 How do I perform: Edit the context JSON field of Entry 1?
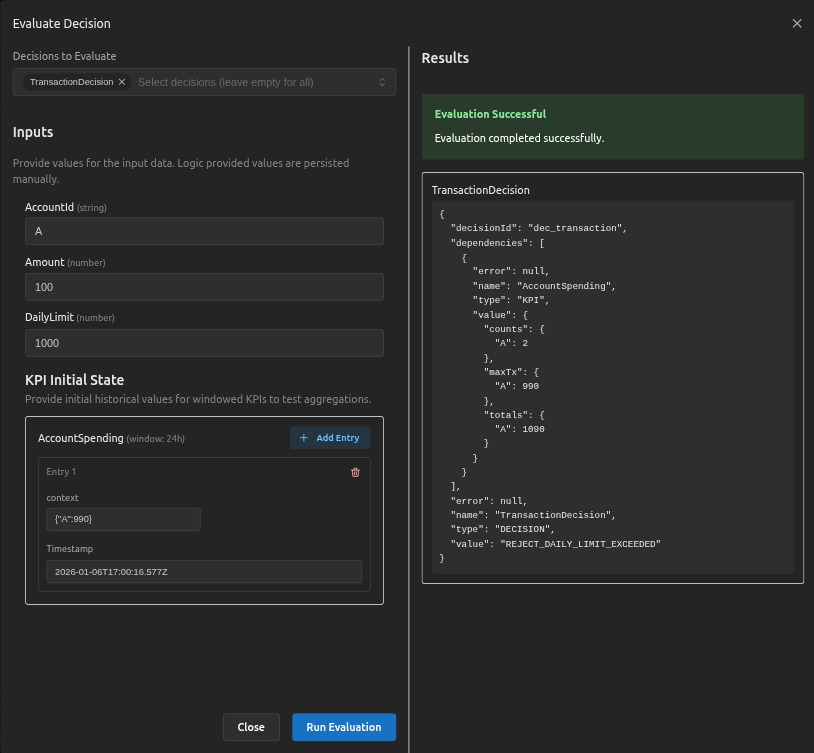pyautogui.click(x=123, y=520)
